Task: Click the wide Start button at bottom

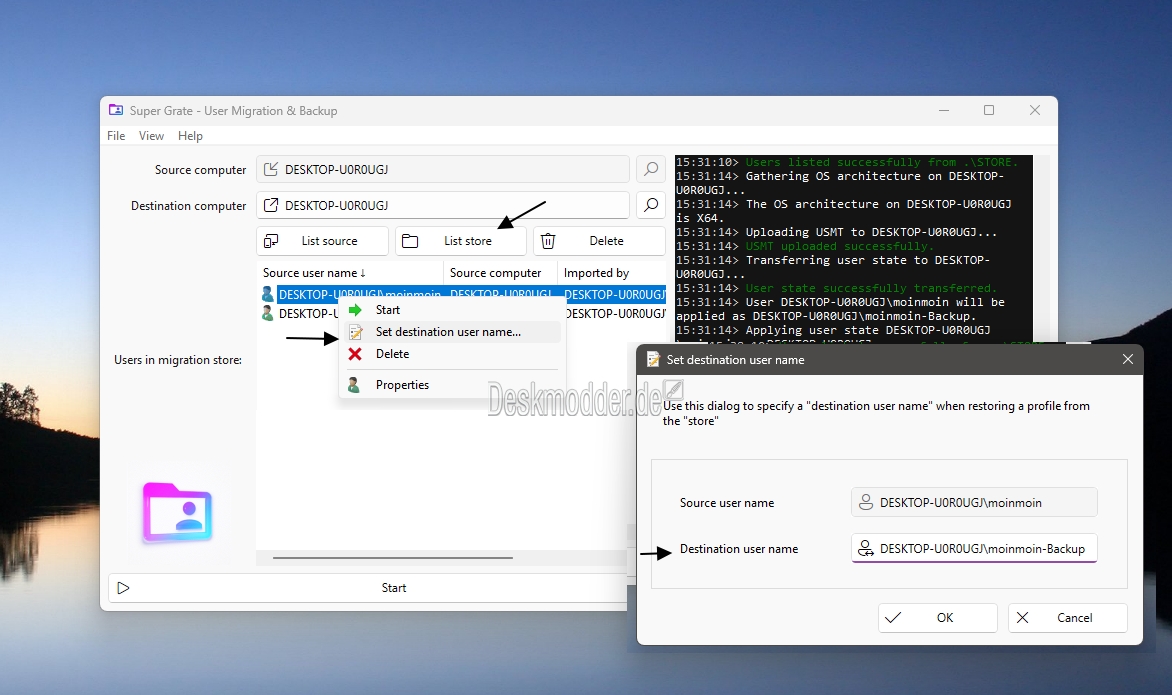Action: point(368,588)
